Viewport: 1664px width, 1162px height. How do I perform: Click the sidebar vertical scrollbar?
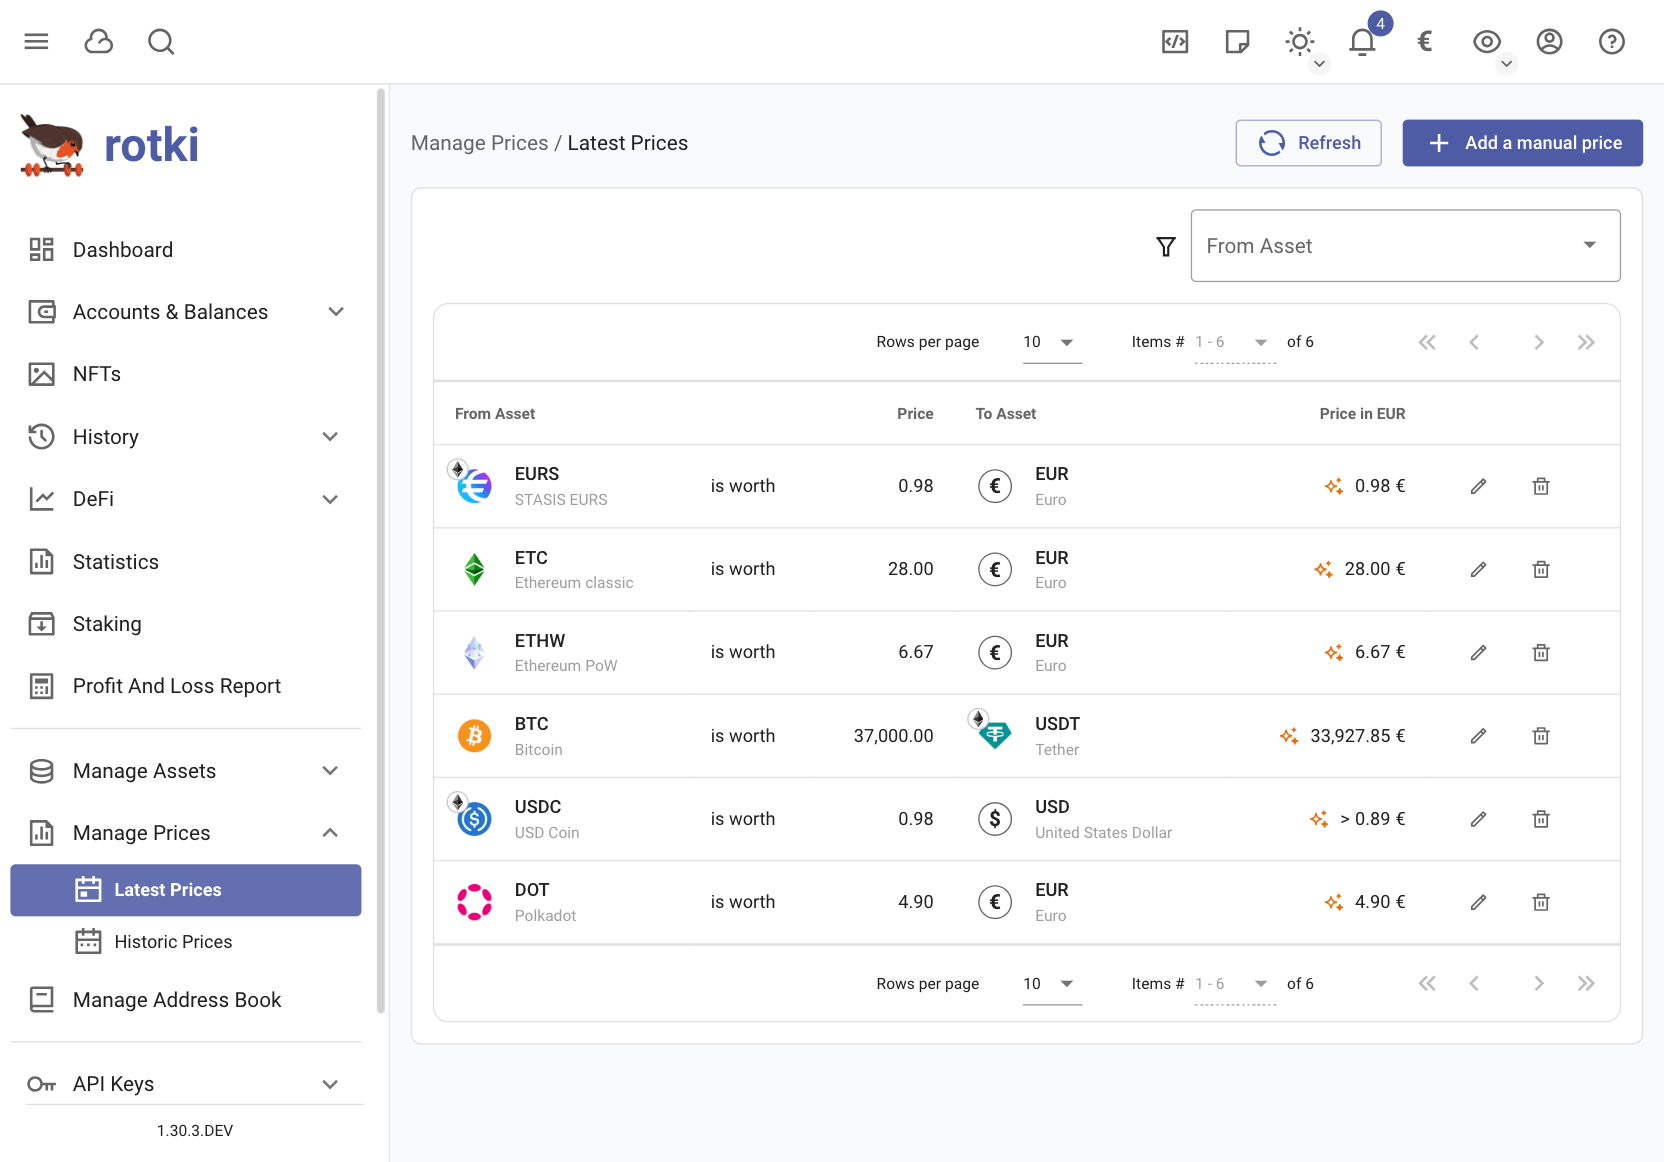(381, 550)
